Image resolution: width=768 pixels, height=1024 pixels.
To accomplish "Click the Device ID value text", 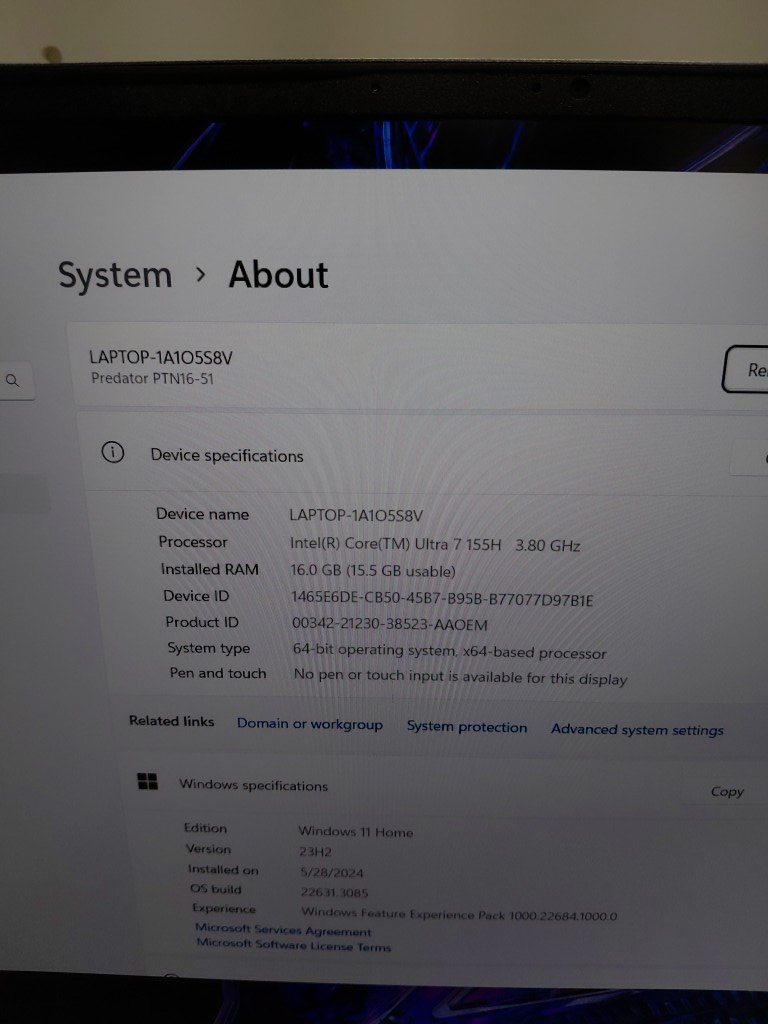I will 442,599.
